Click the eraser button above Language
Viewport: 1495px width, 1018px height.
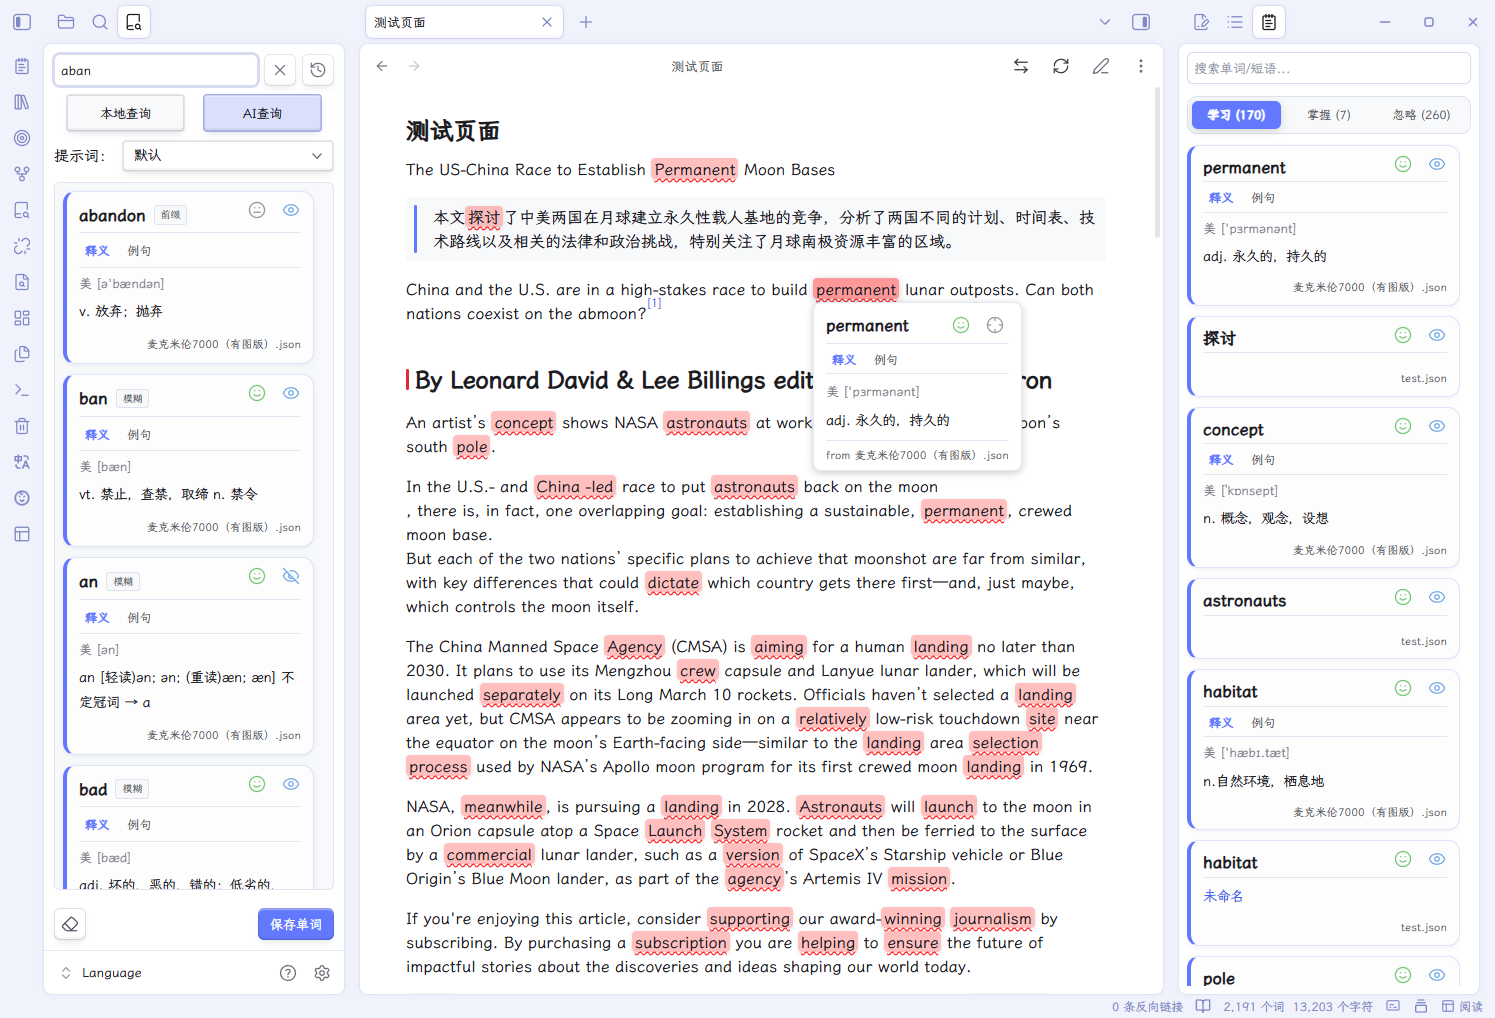click(x=70, y=924)
